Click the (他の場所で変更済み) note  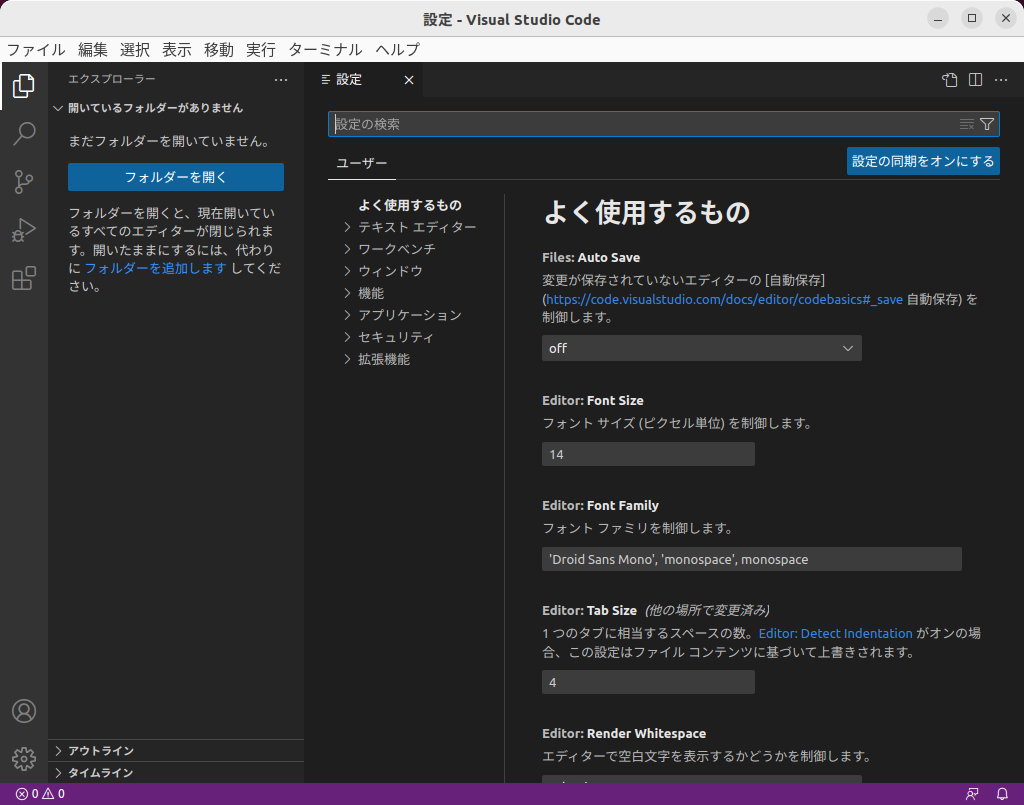tap(707, 610)
